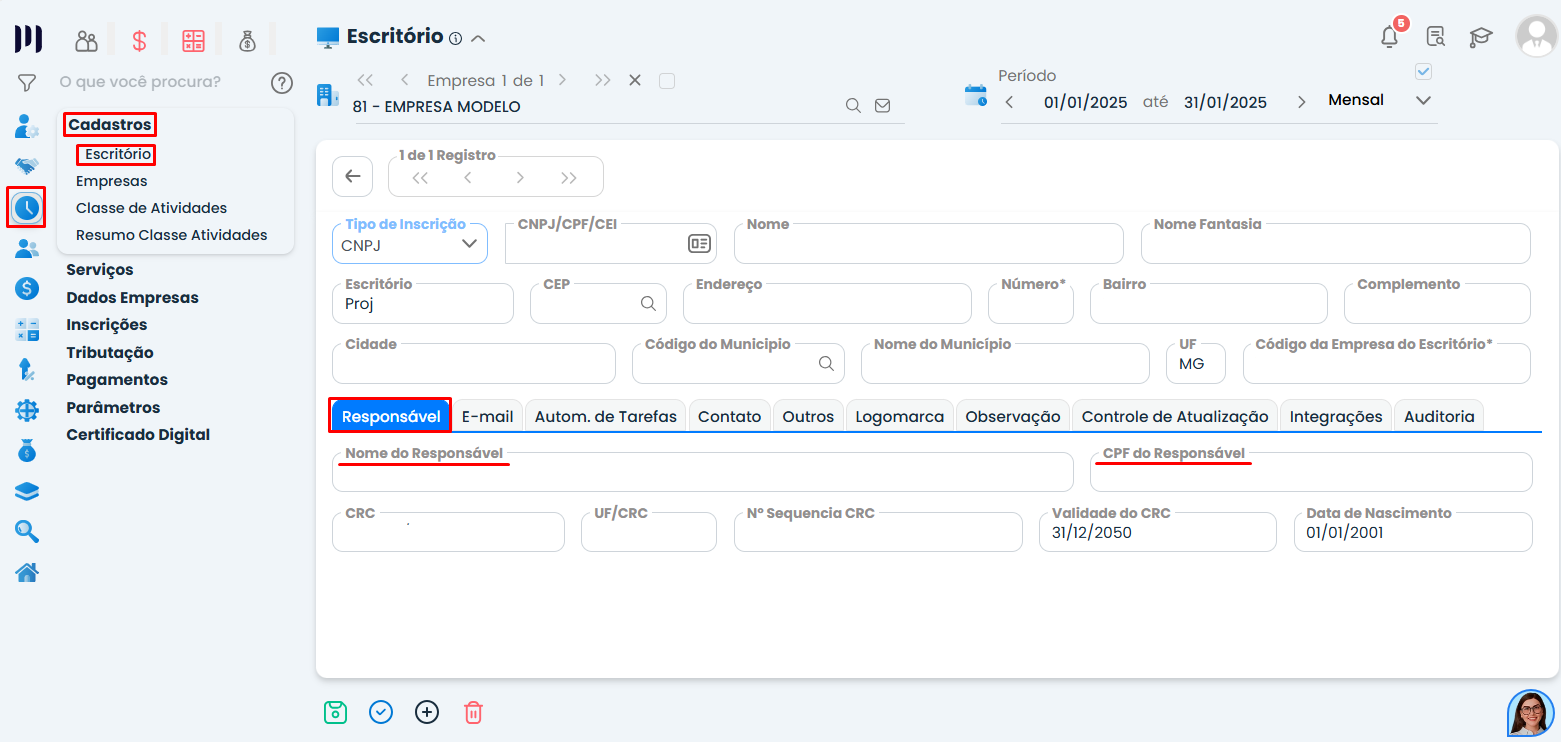Image resolution: width=1561 pixels, height=742 pixels.
Task: Click the company envelope email icon
Action: 882,106
